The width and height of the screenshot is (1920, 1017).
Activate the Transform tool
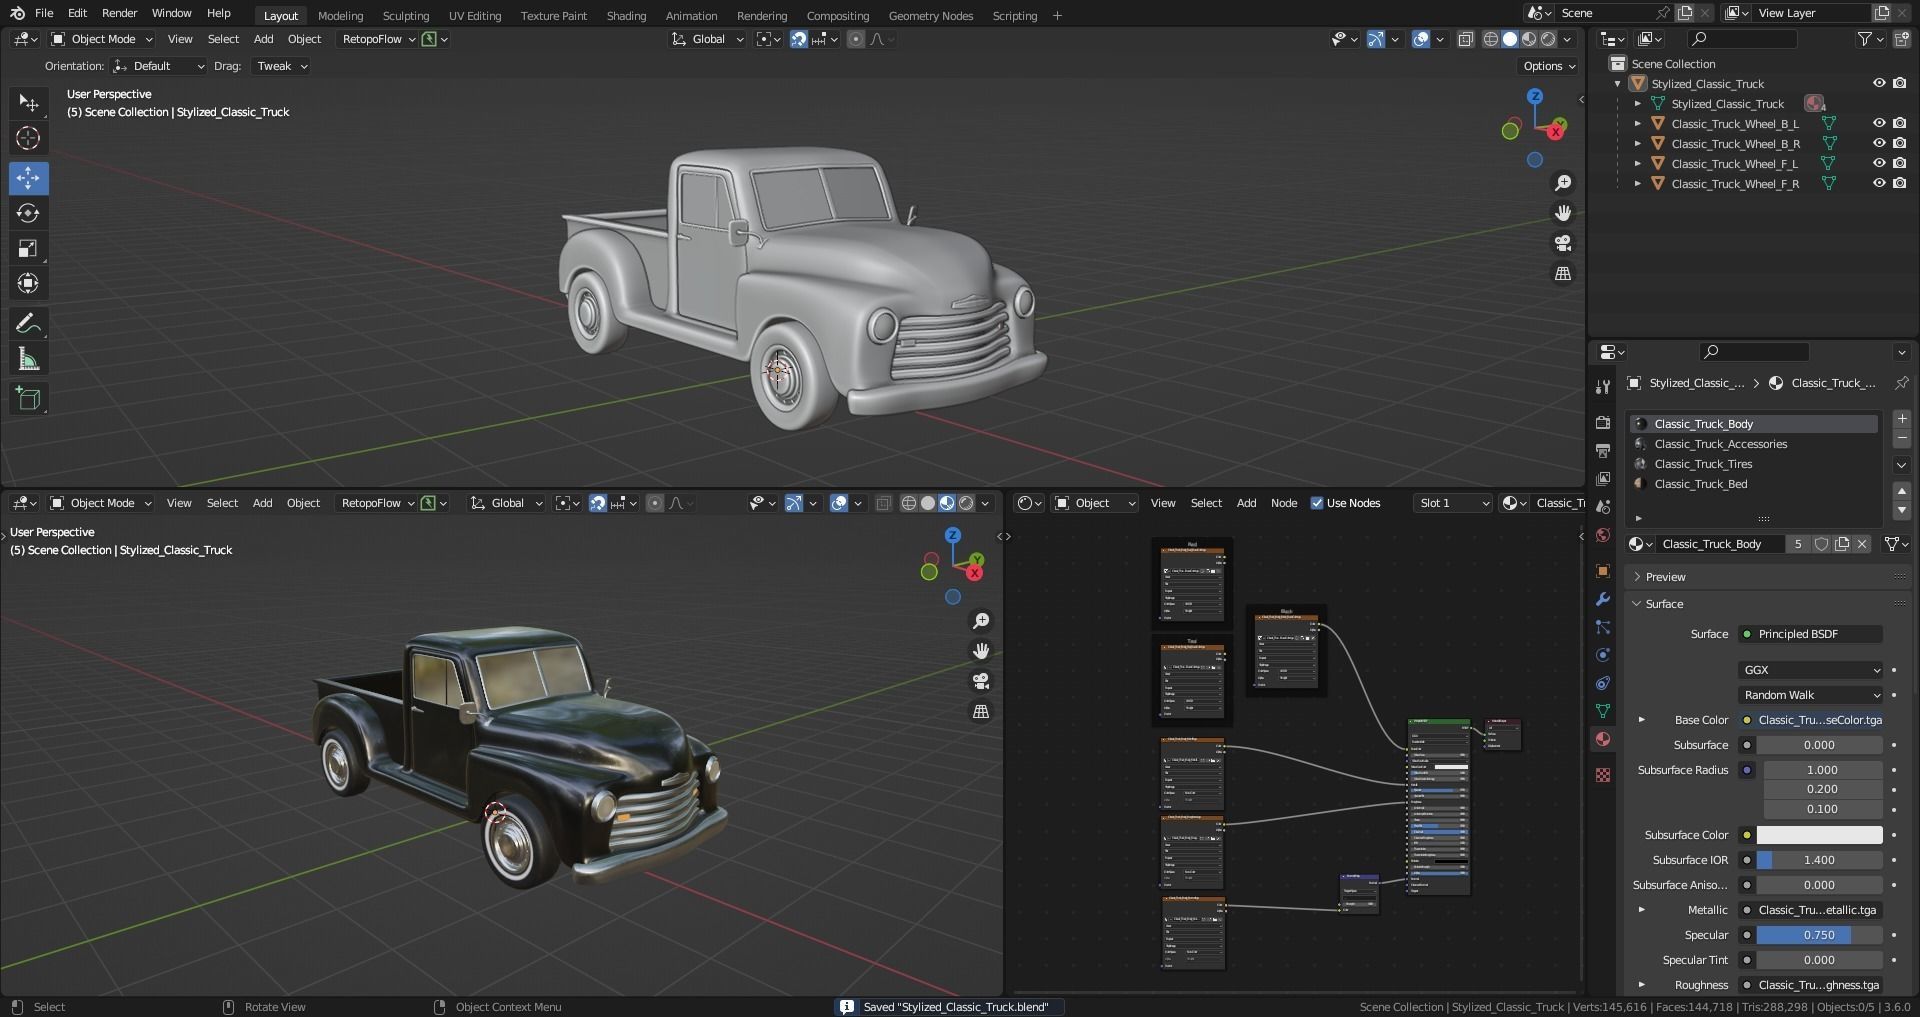28,283
